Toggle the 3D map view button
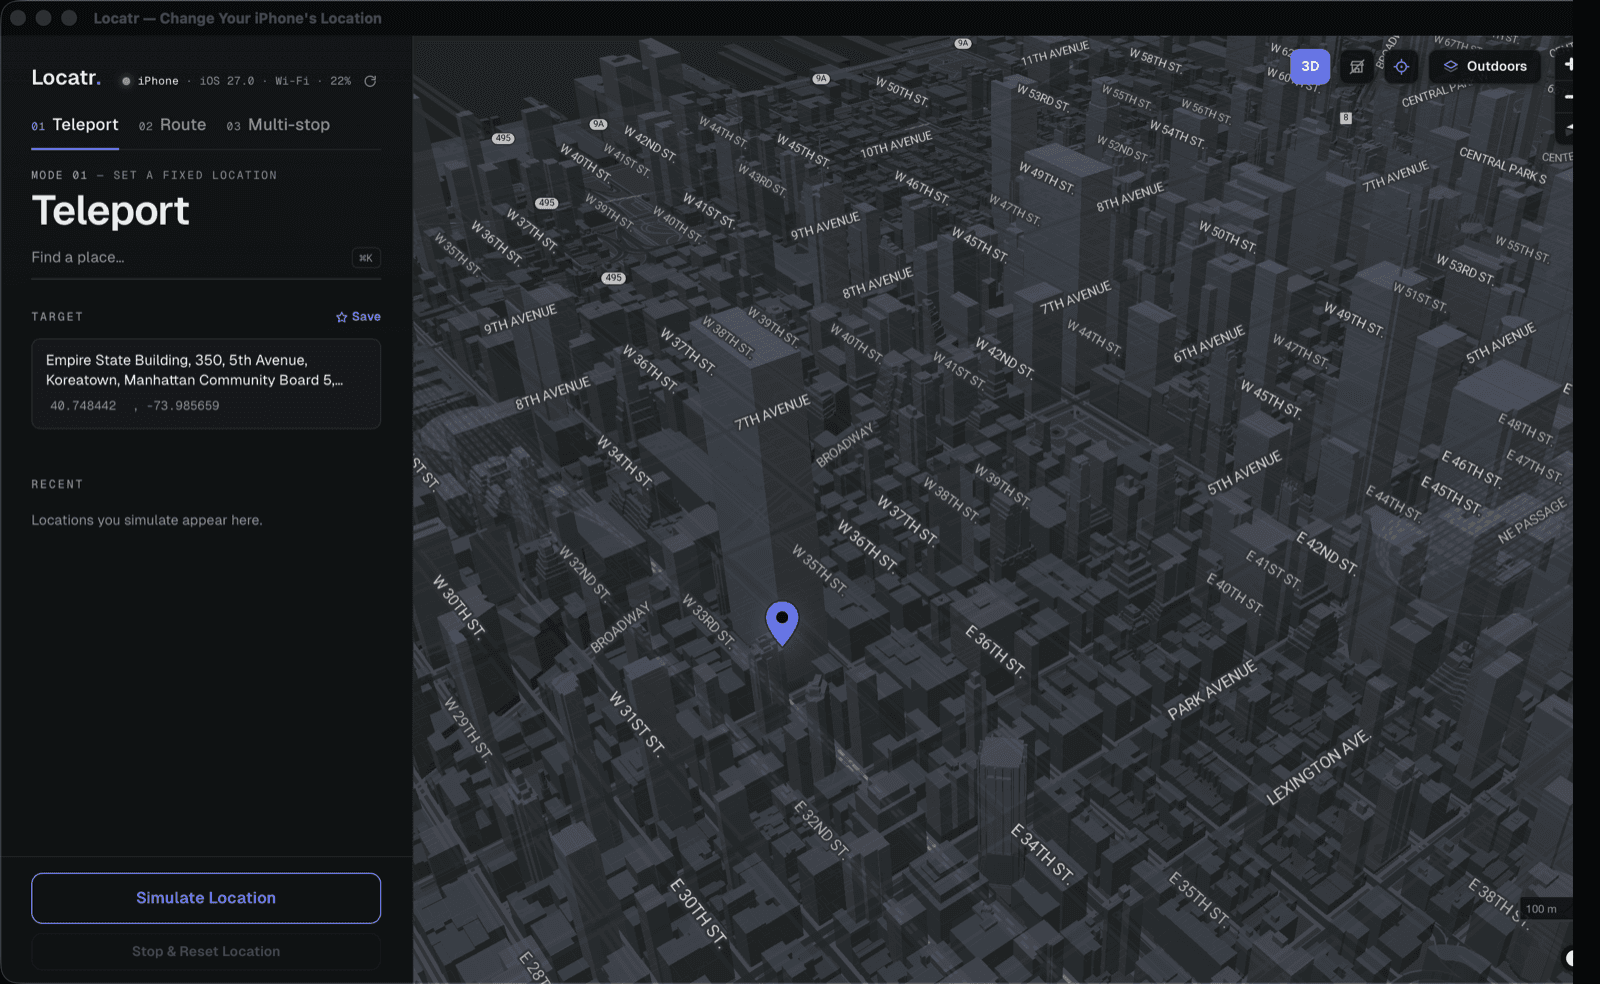 [x=1310, y=66]
